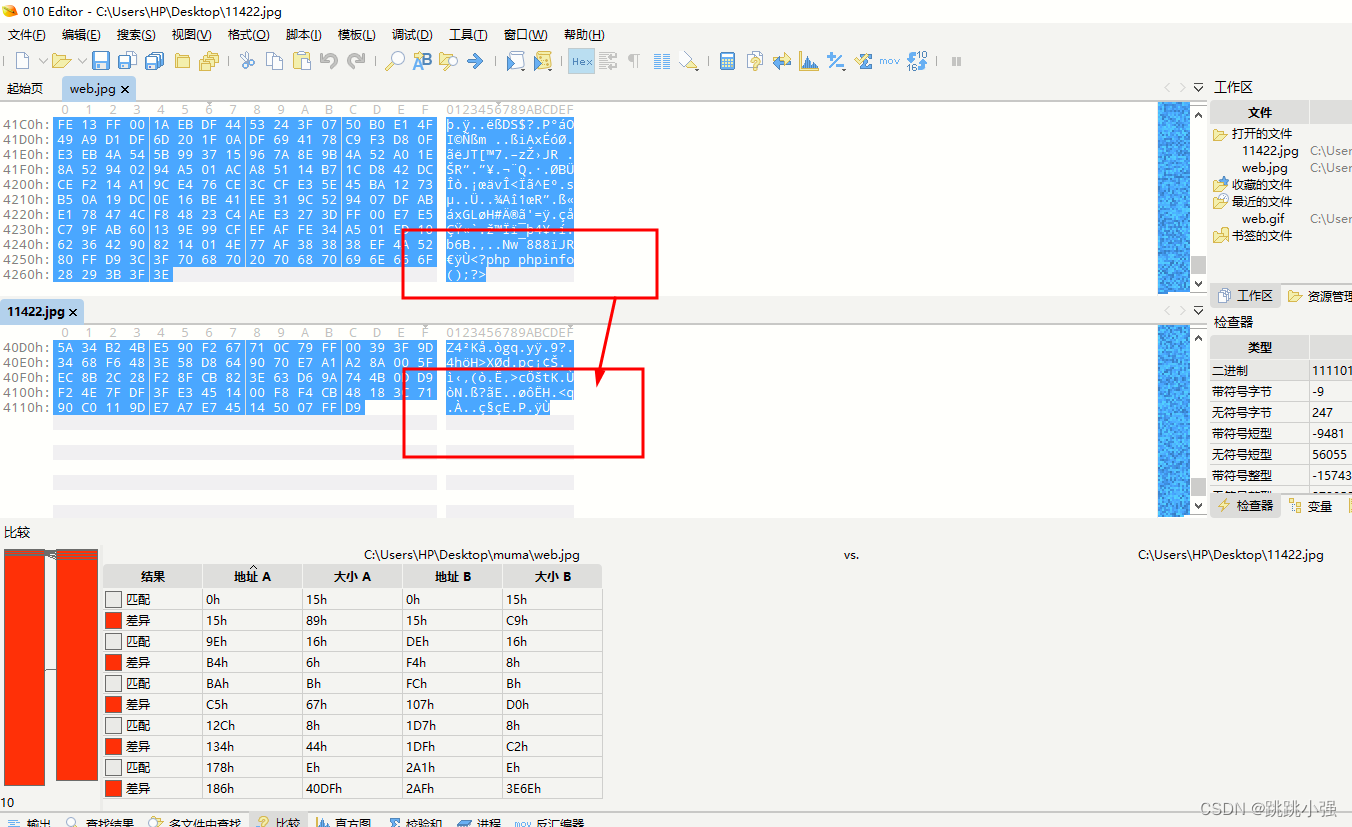Click the Undo arrow icon
Viewport: 1352px width, 827px height.
coord(328,61)
